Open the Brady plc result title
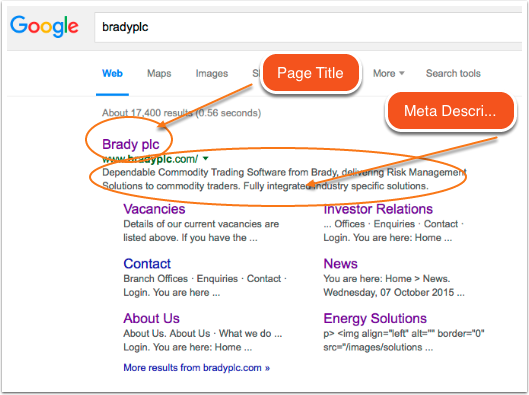Image resolution: width=529 pixels, height=395 pixels. 131,144
